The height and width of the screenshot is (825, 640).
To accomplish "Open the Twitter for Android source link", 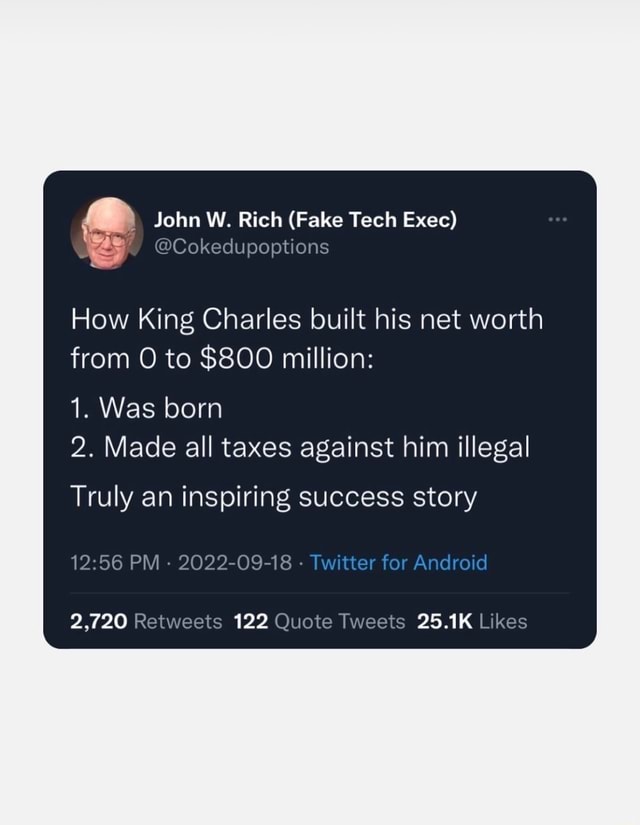I will [x=398, y=563].
